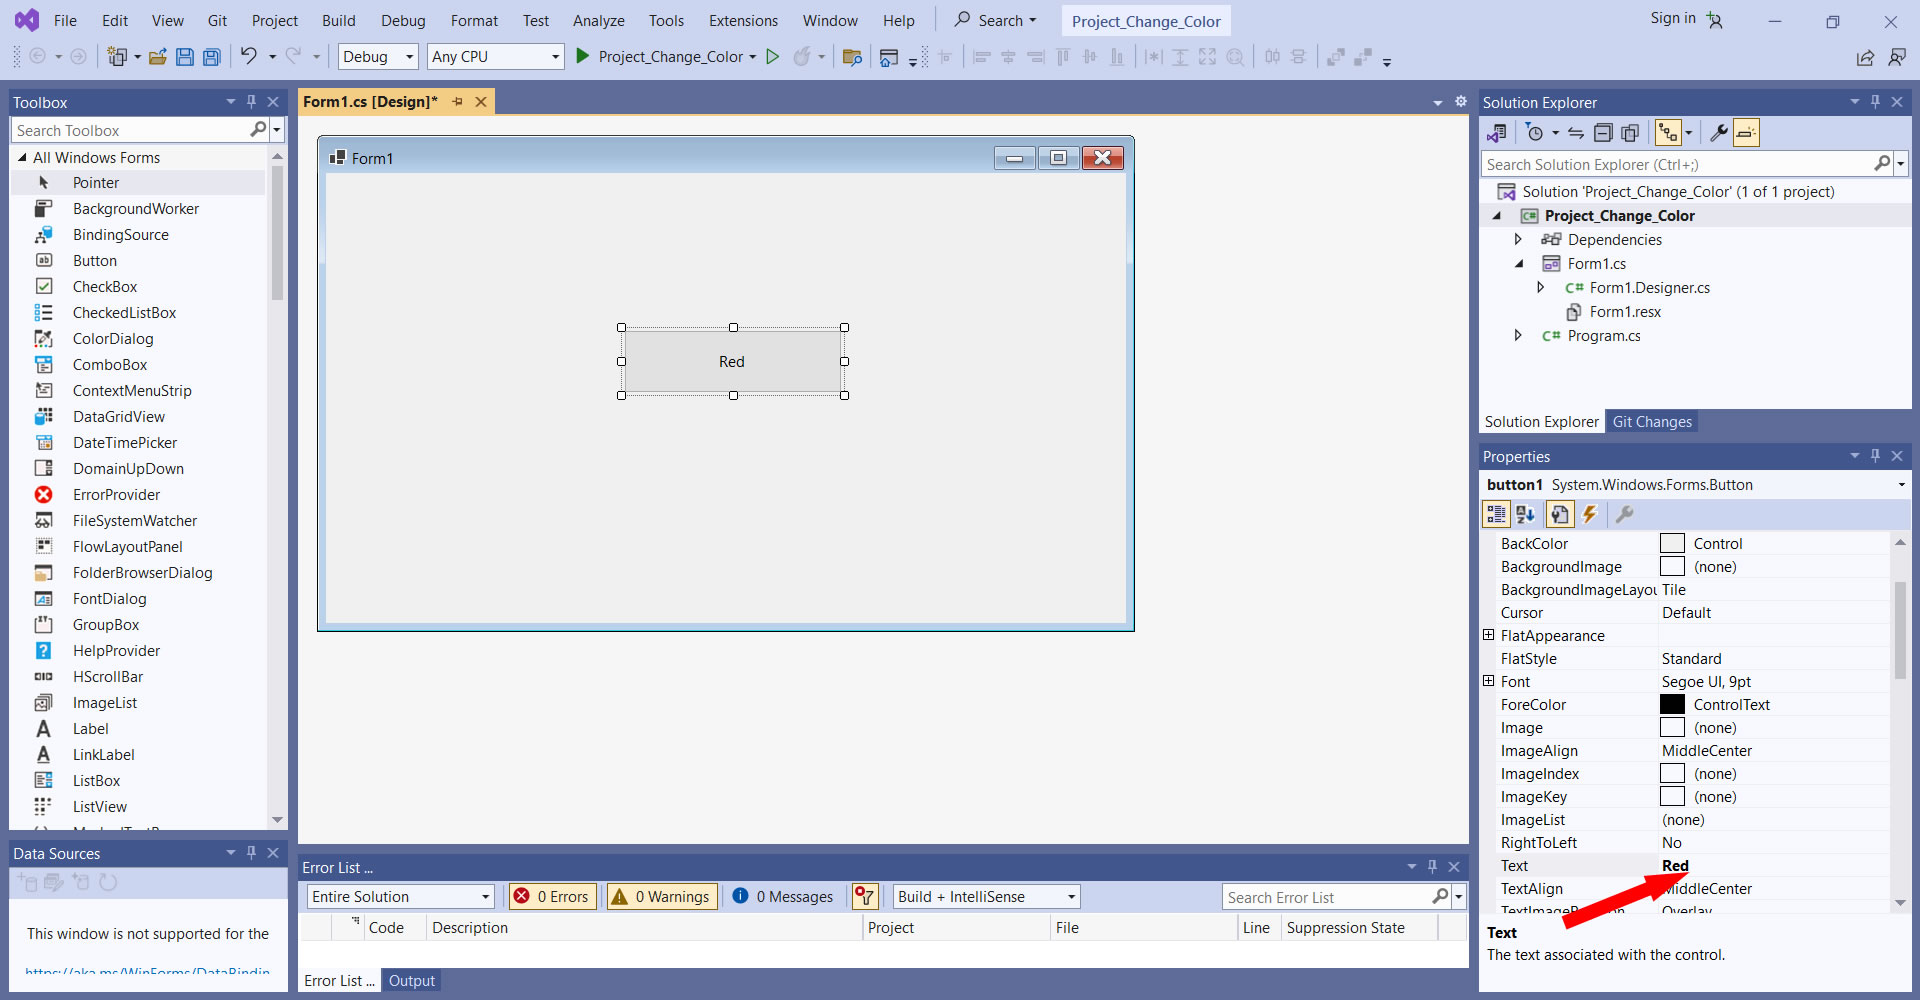Sort properties alphabetically
The height and width of the screenshot is (1000, 1920).
1525,514
